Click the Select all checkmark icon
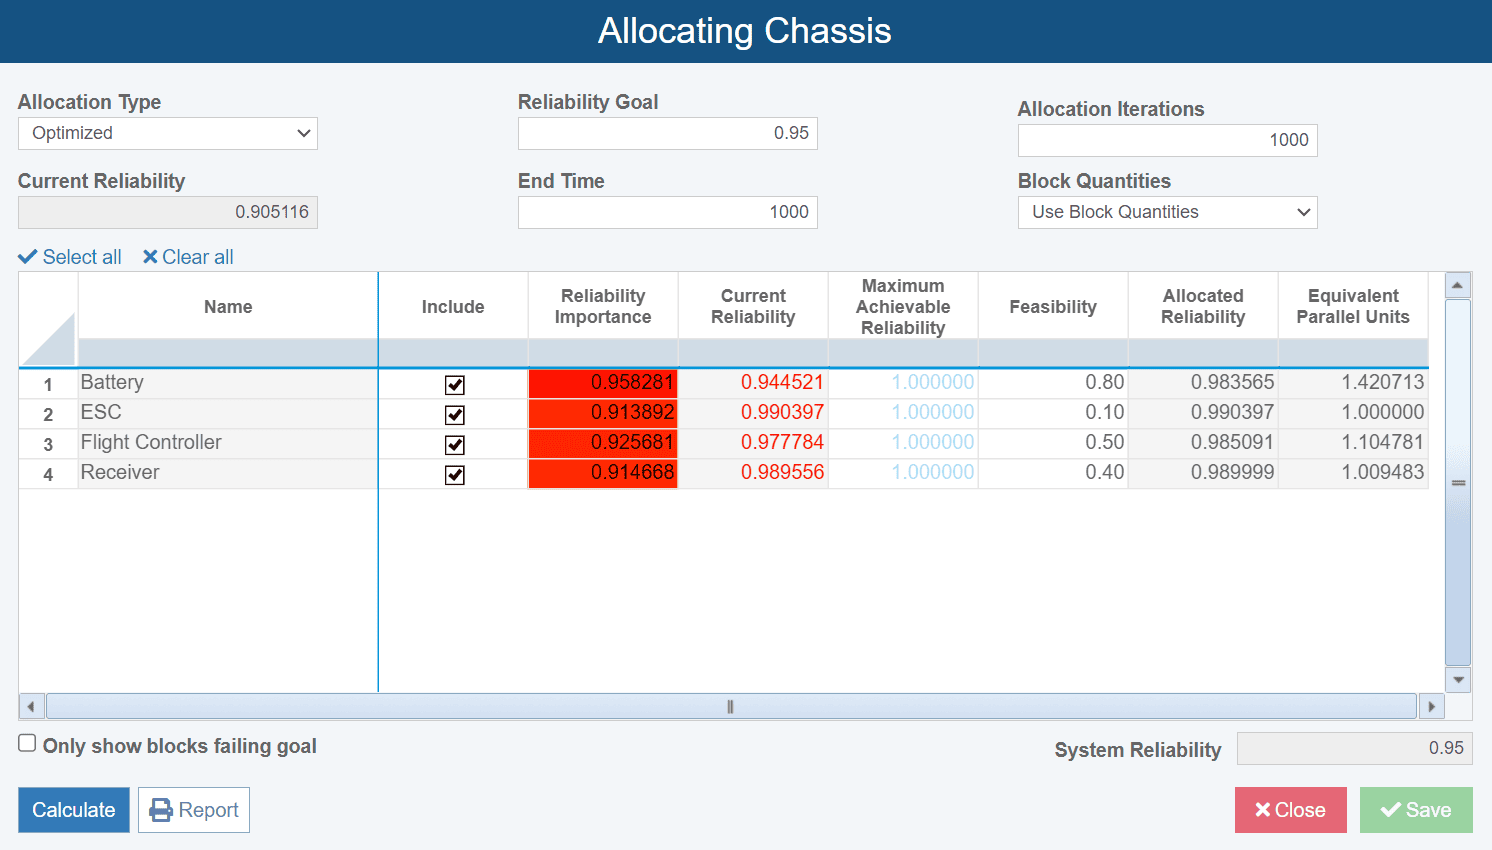Image resolution: width=1492 pixels, height=850 pixels. point(28,257)
